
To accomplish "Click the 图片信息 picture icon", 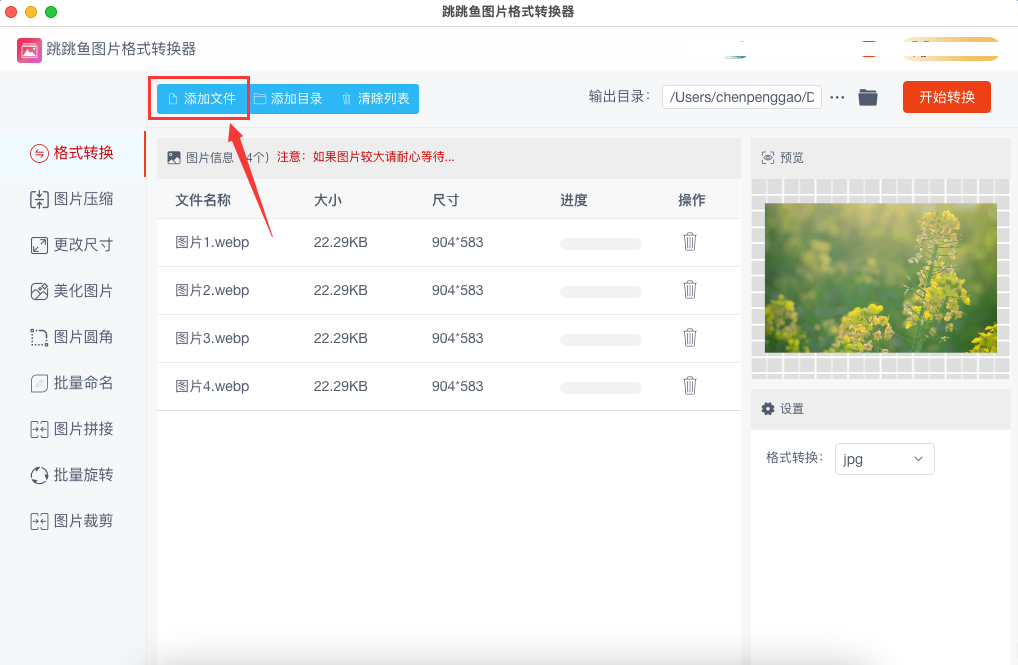I will pyautogui.click(x=174, y=157).
